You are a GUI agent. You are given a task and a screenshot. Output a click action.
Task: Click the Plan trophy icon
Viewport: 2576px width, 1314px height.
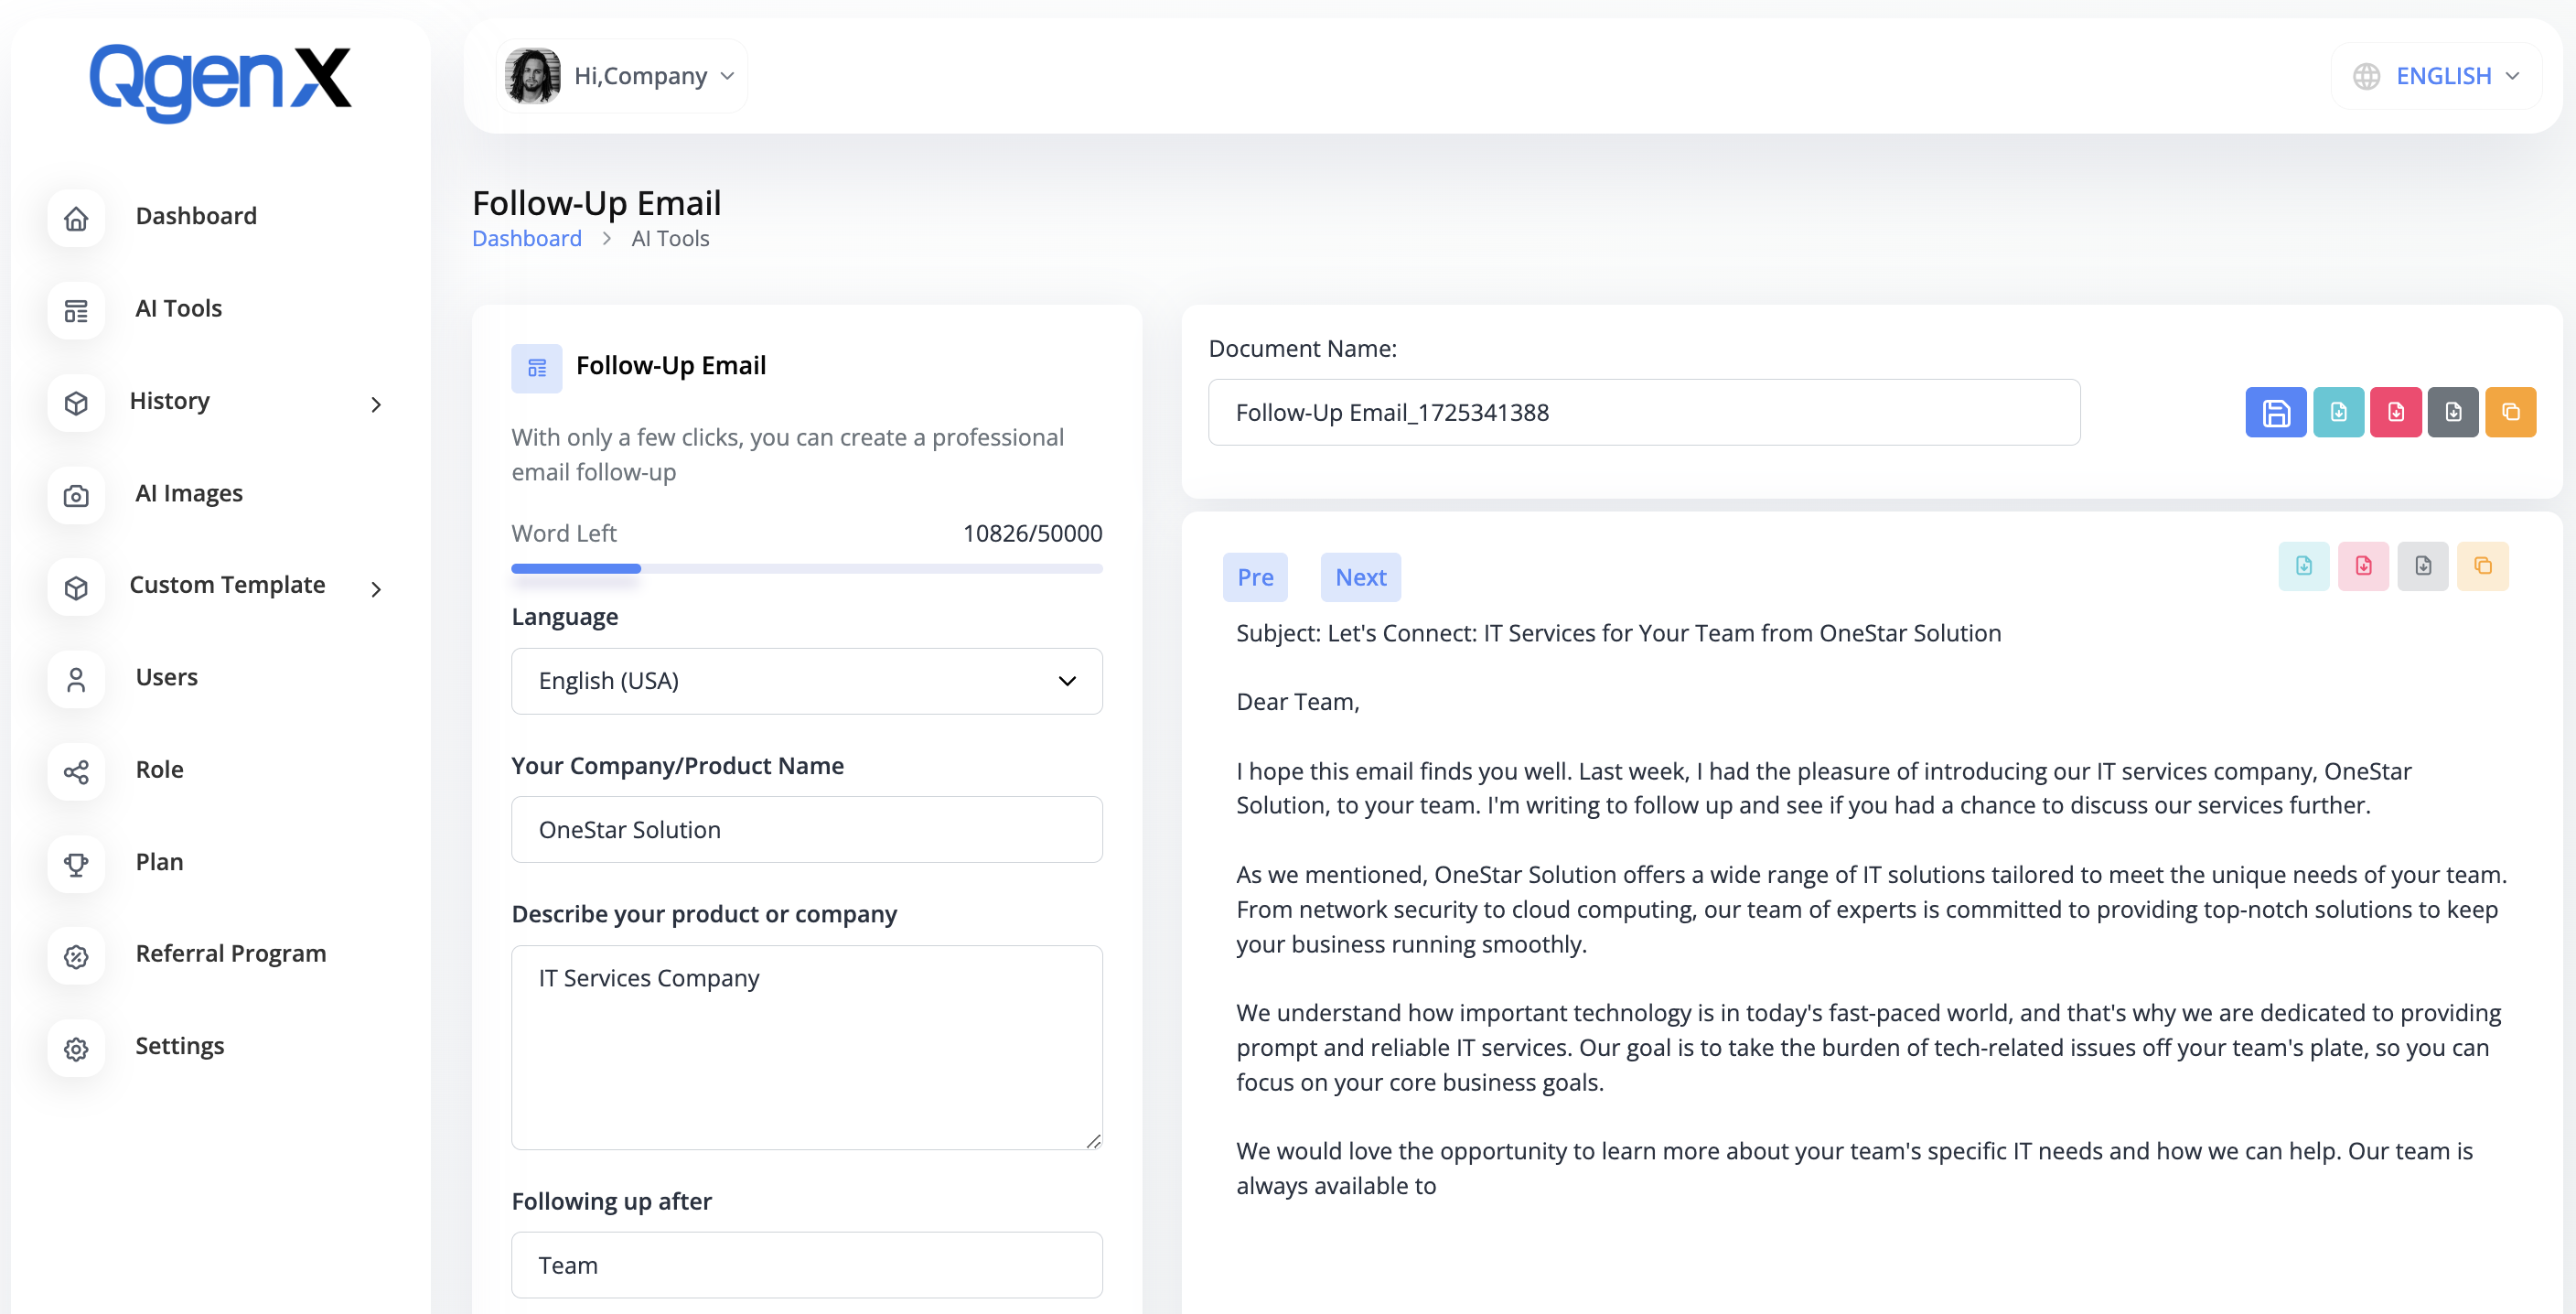[76, 864]
